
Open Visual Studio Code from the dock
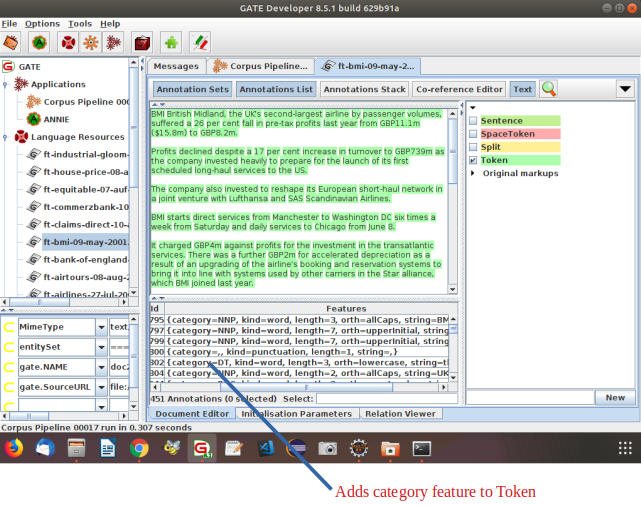click(265, 448)
